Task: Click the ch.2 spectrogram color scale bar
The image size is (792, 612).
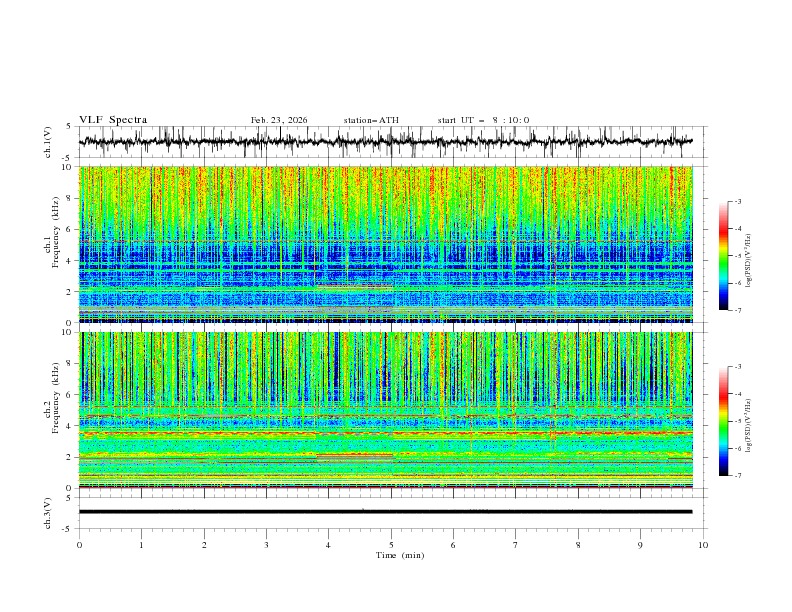Action: [x=723, y=421]
